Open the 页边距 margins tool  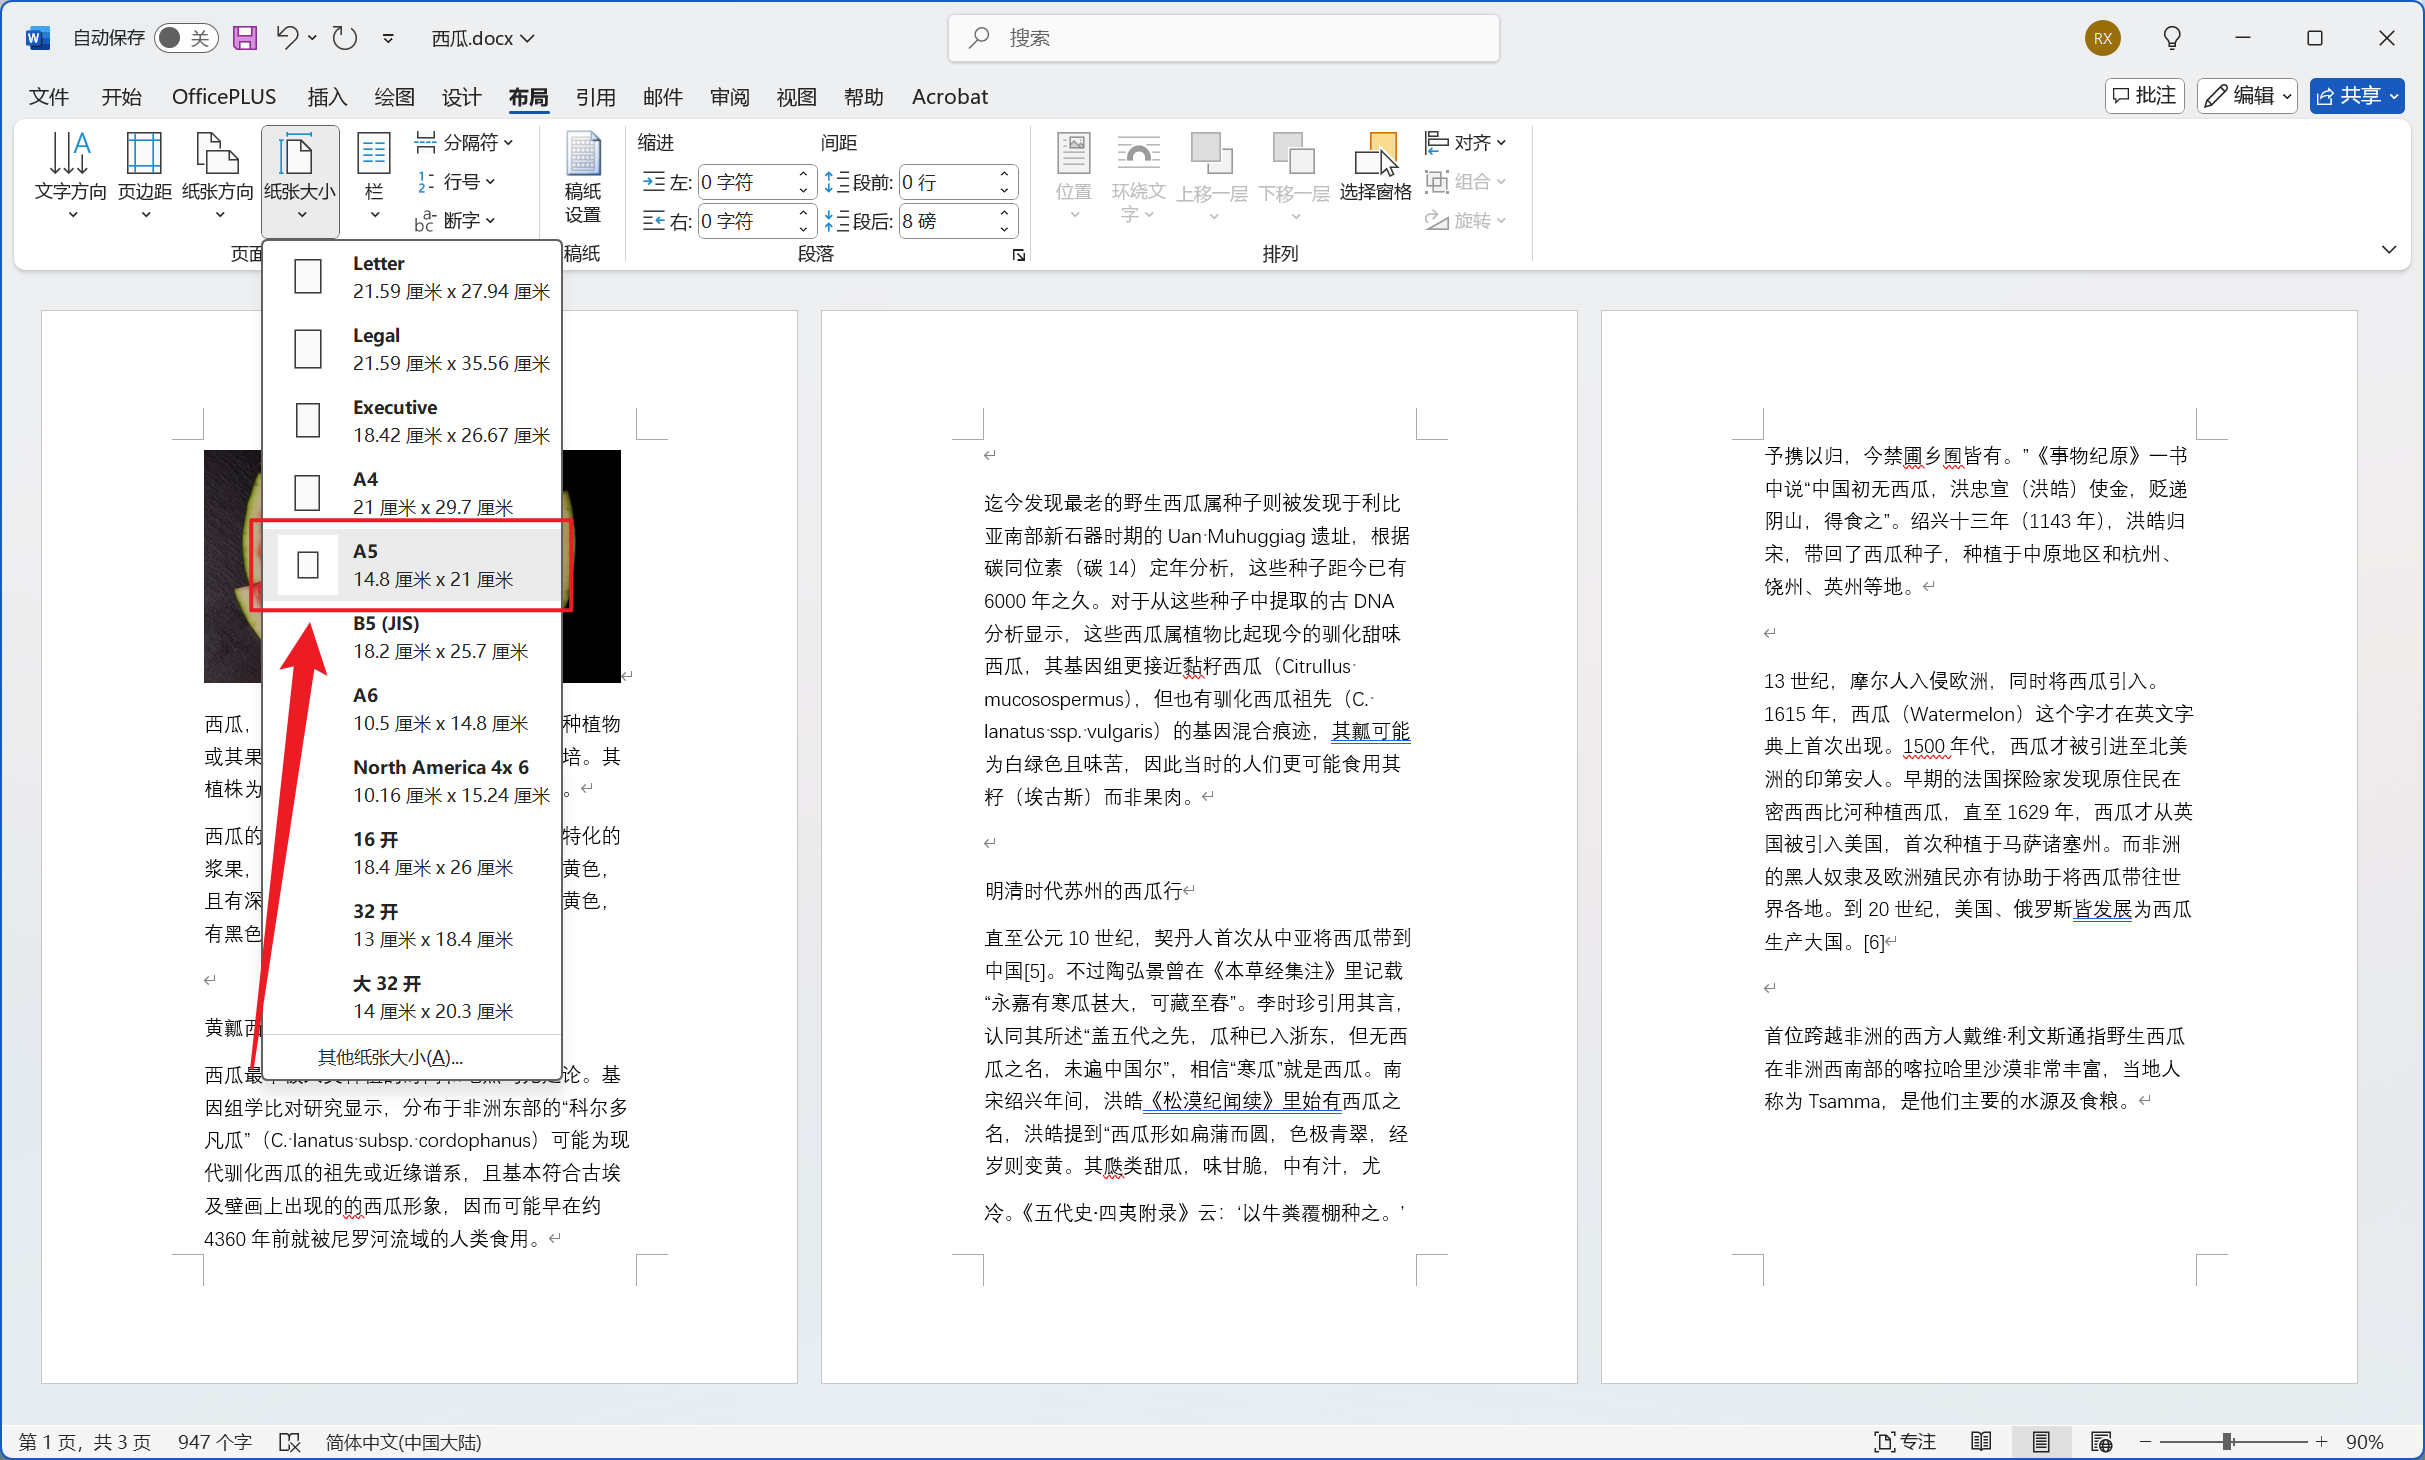(x=144, y=170)
